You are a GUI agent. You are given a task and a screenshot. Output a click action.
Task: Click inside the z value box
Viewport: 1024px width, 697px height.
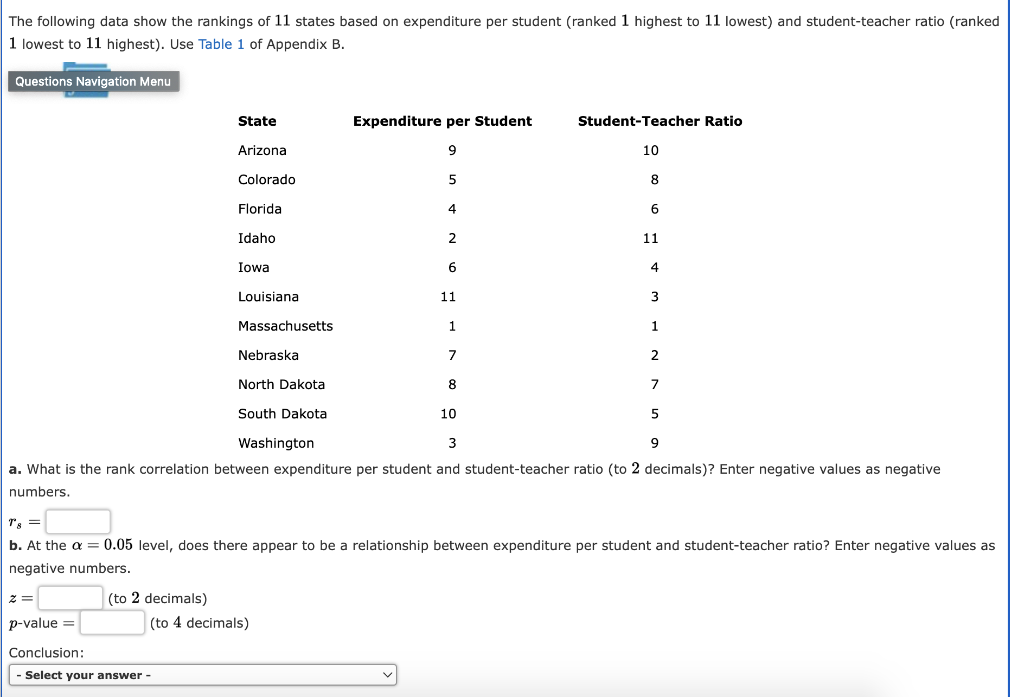(68, 596)
